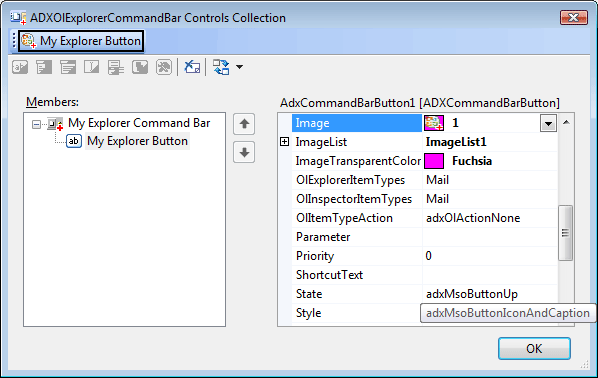Viewport: 598px width, 378px height.
Task: Collapse the My Explorer Command Bar node
Action: [36, 124]
